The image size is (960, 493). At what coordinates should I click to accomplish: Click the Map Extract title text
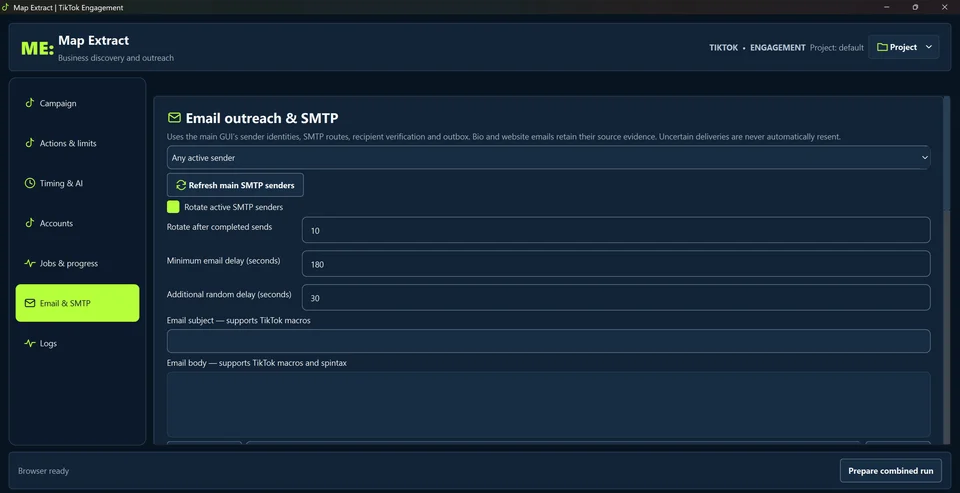[94, 40]
